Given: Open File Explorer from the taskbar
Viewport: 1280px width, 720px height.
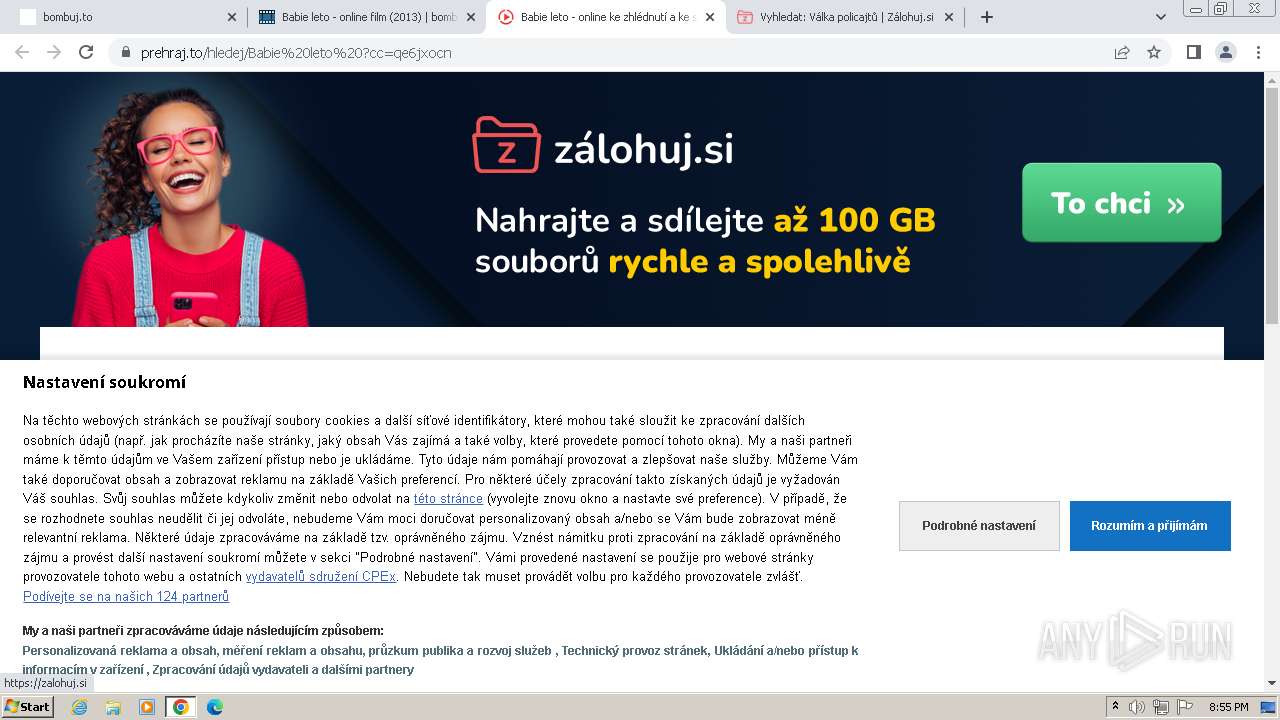Looking at the screenshot, I should pos(113,707).
